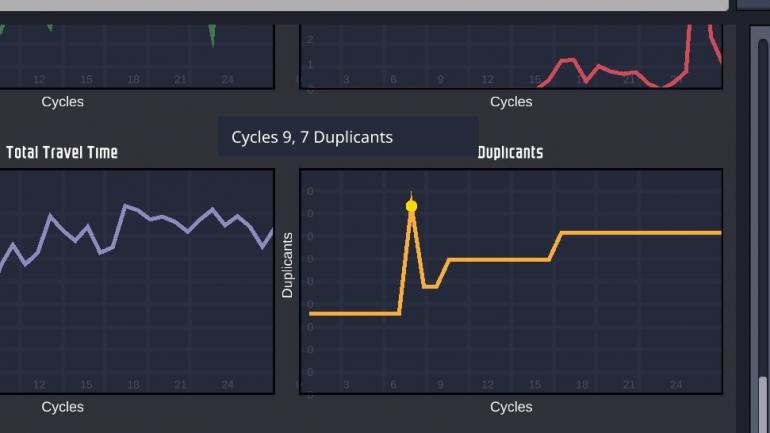Click the flat start of the orange Duplicants line
This screenshot has width=770, height=433.
[x=350, y=313]
